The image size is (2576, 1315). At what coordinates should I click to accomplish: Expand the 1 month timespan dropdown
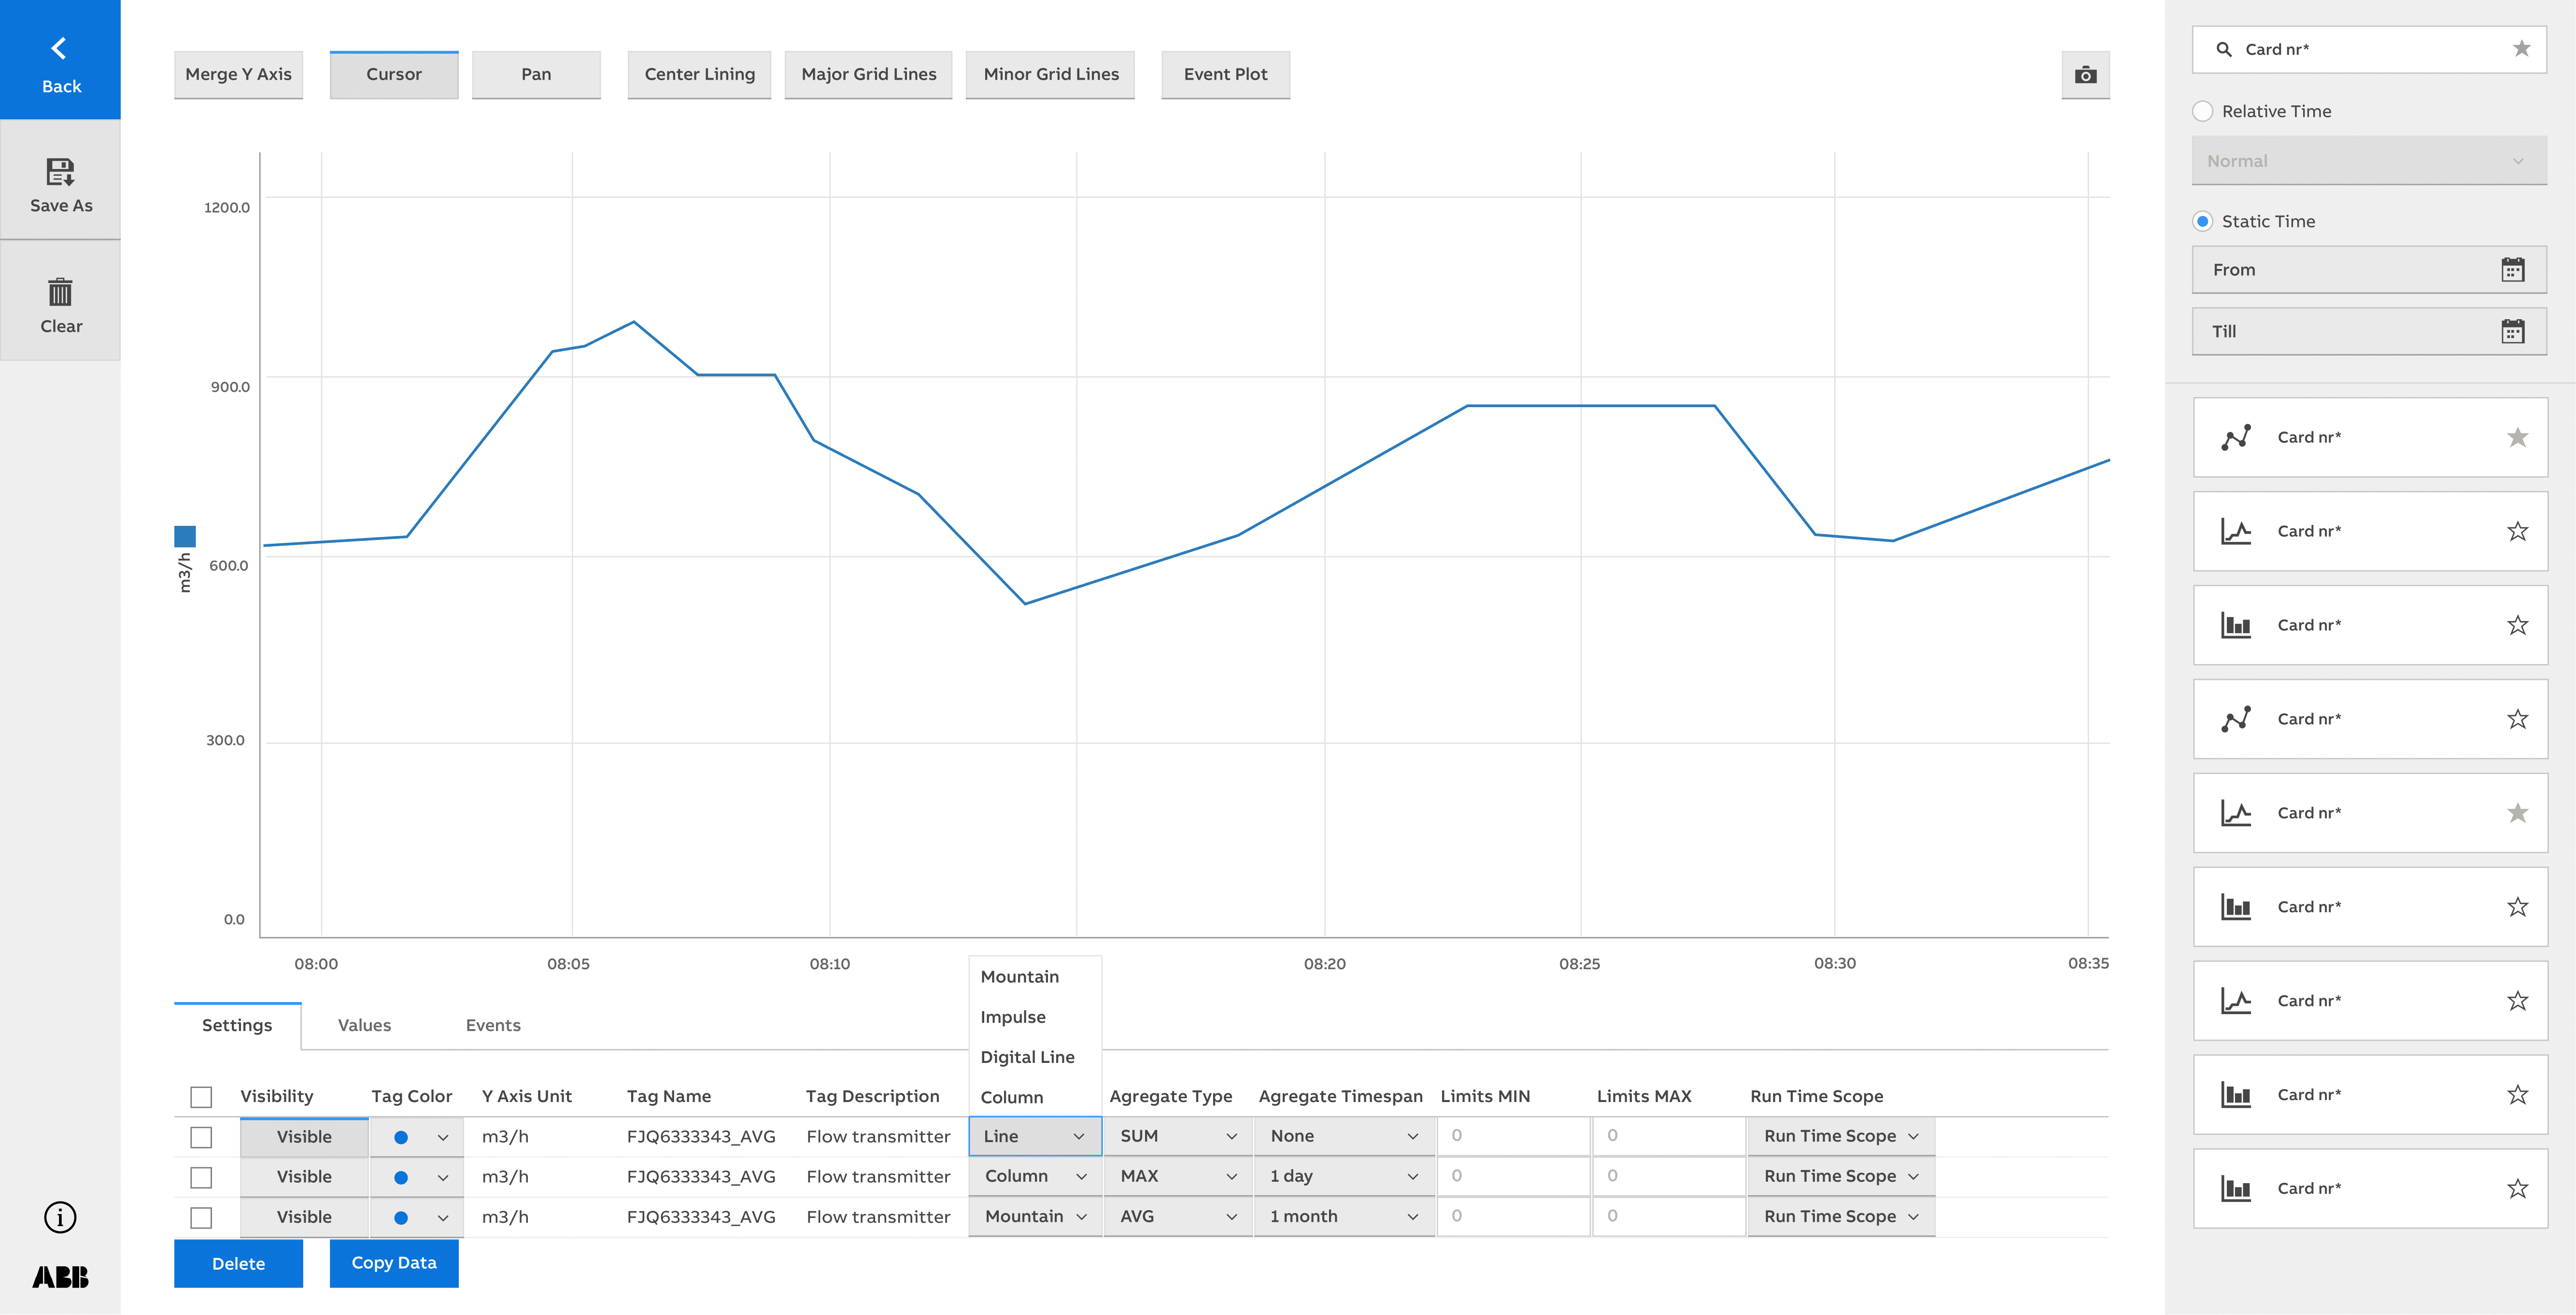click(1343, 1216)
